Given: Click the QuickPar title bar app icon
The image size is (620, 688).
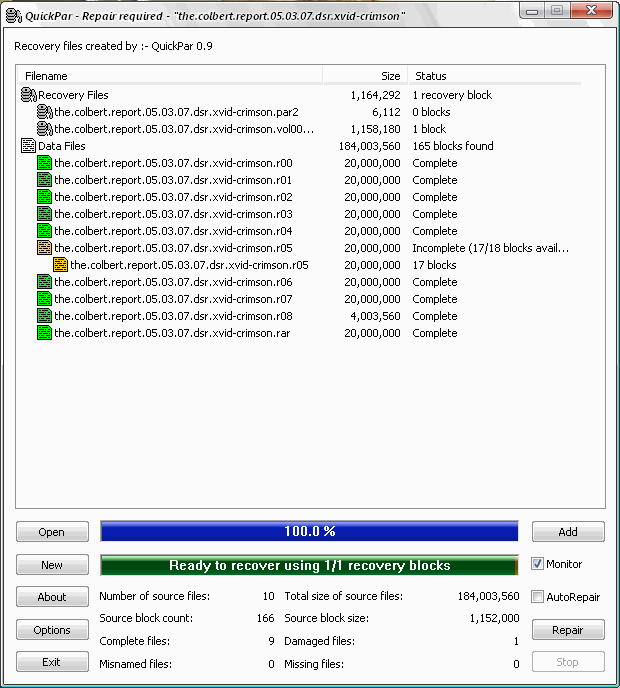Looking at the screenshot, I should [14, 16].
